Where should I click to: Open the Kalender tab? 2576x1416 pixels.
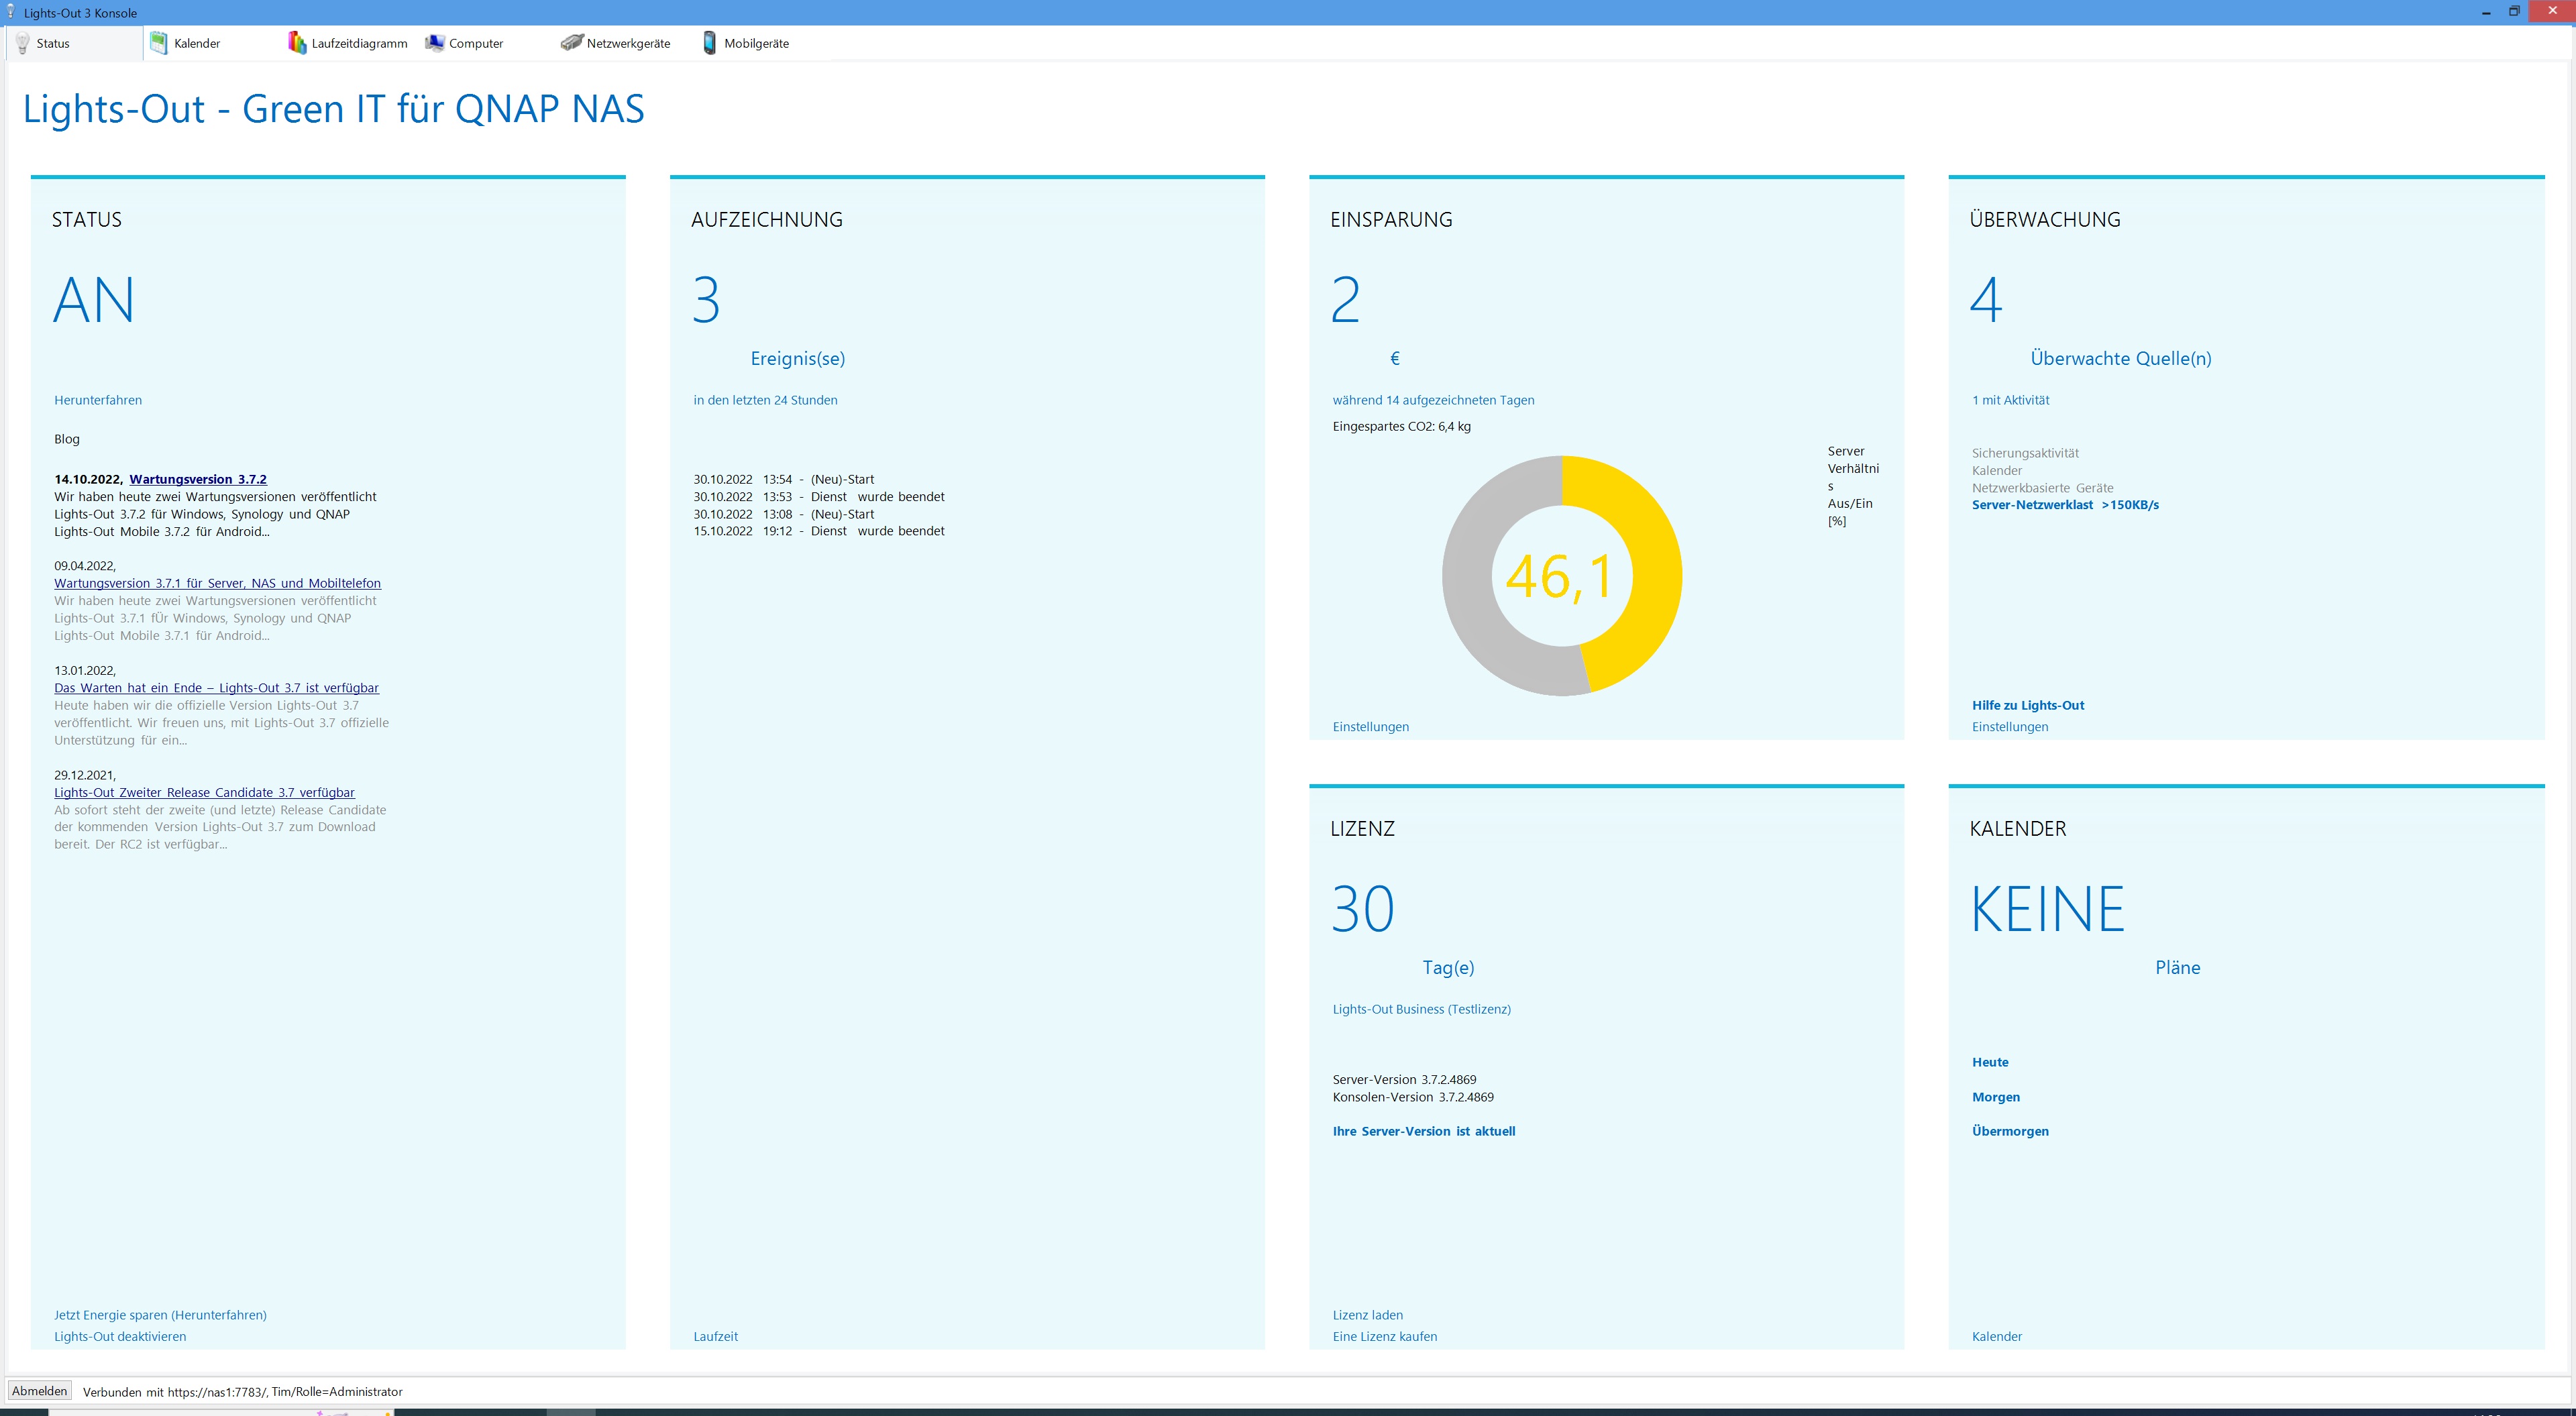click(212, 43)
